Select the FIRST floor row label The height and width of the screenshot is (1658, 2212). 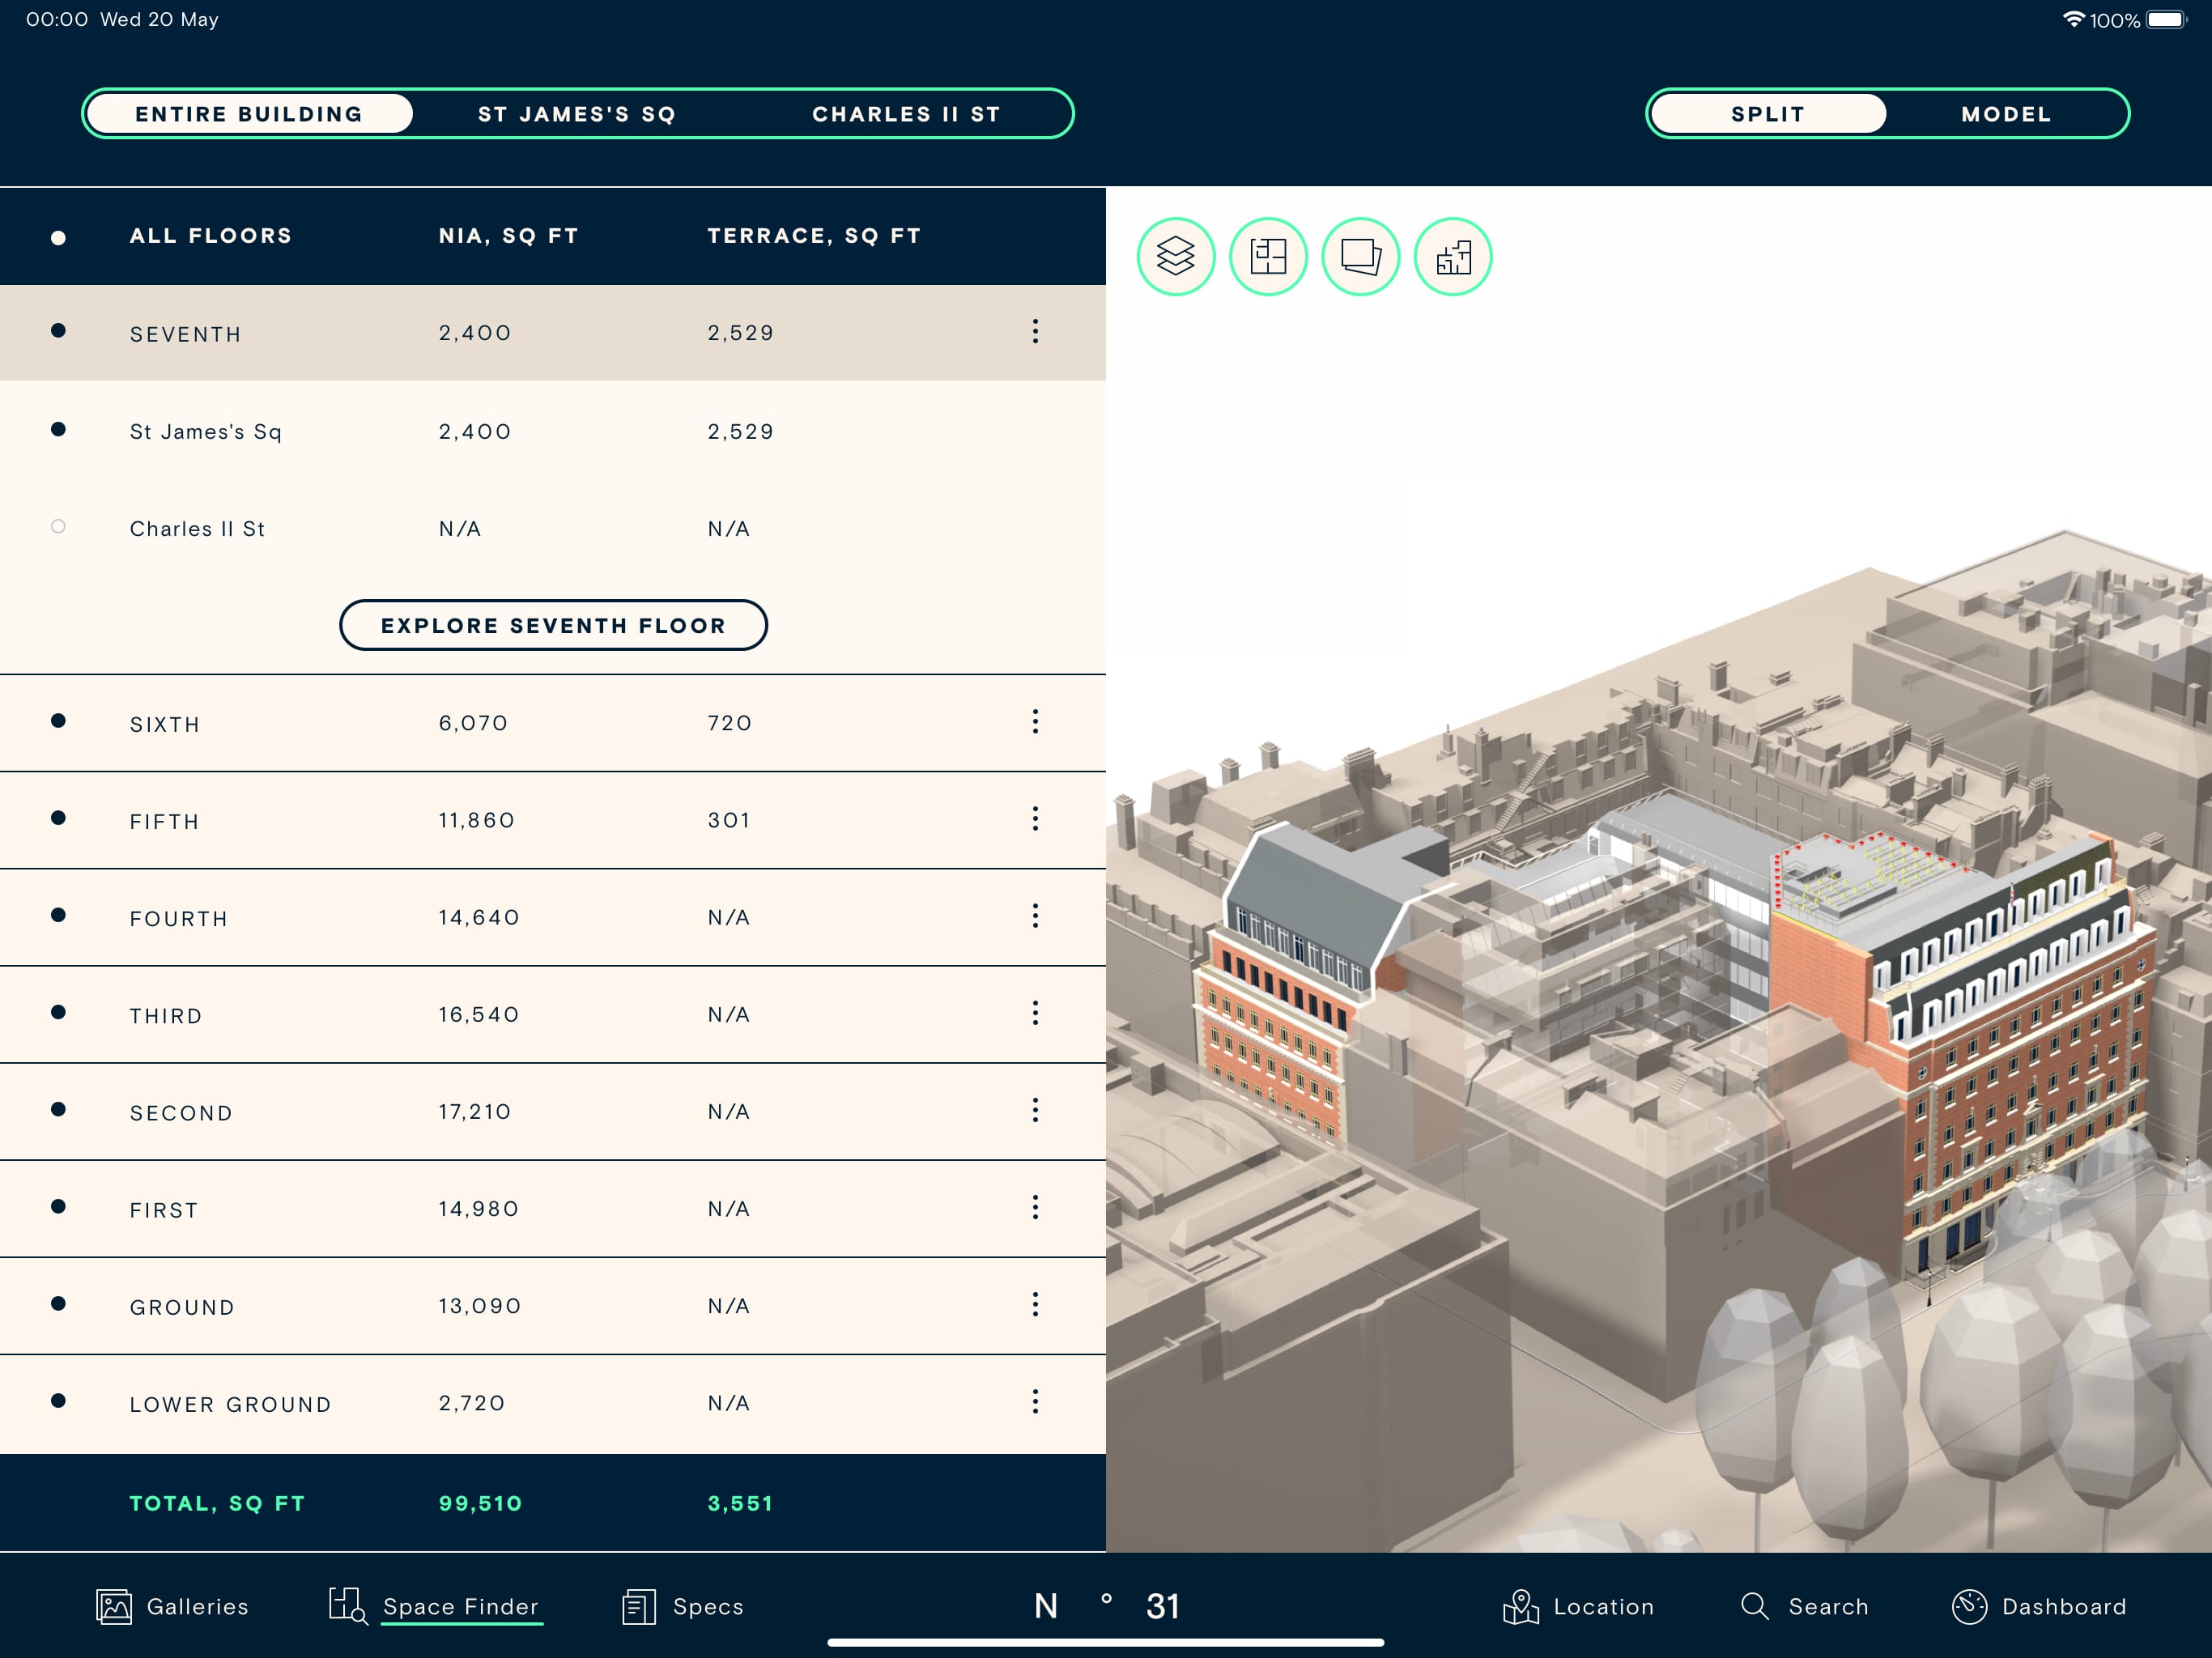tap(164, 1209)
